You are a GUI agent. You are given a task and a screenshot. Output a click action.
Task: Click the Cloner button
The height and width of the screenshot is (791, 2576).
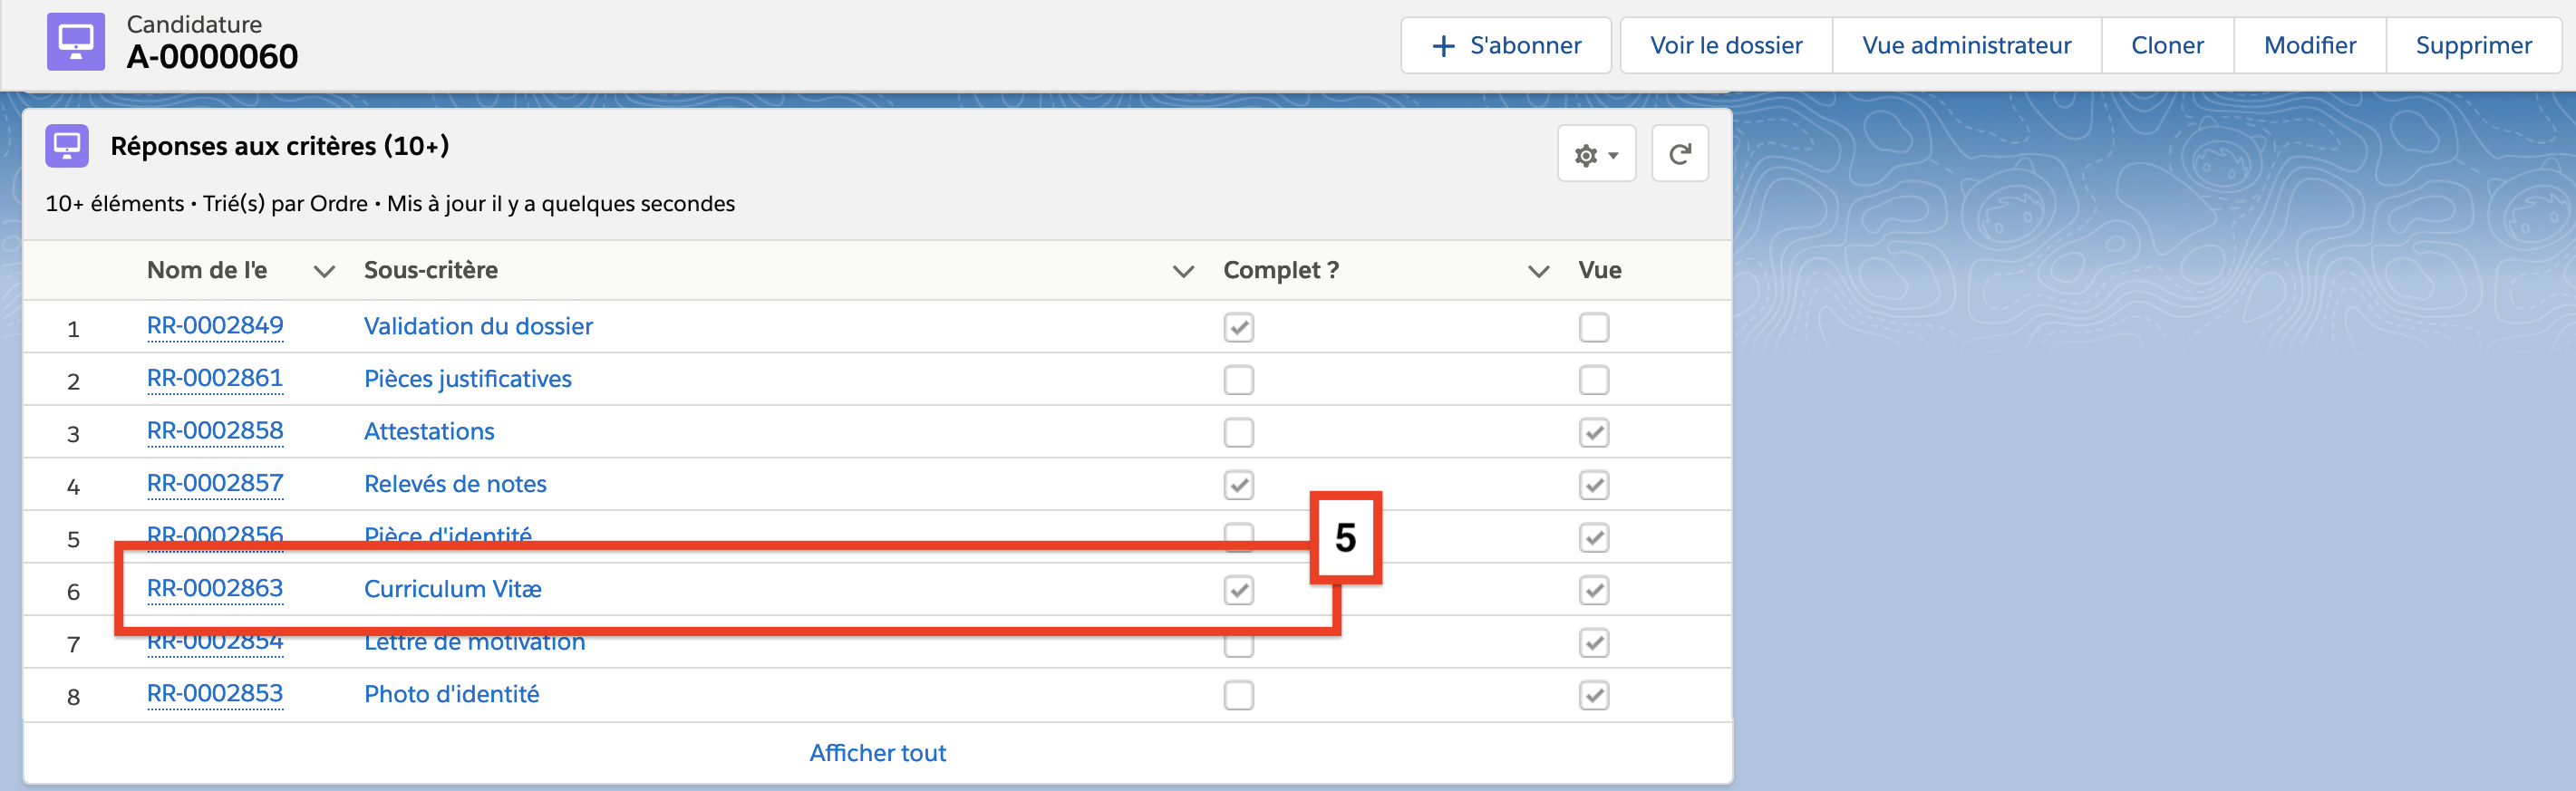pos(2166,46)
